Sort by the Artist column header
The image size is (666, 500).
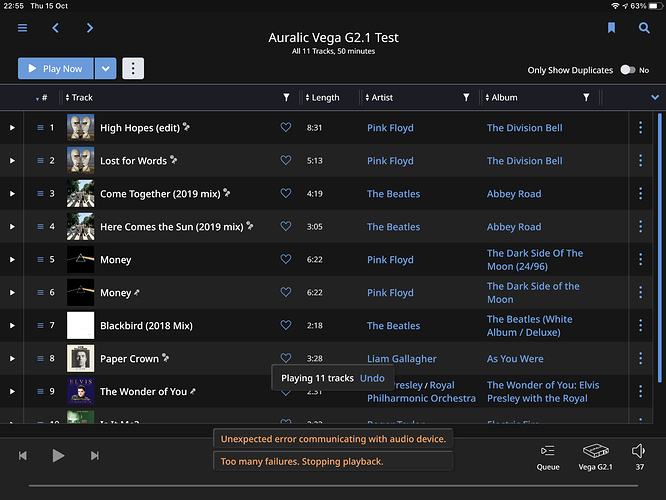point(379,98)
